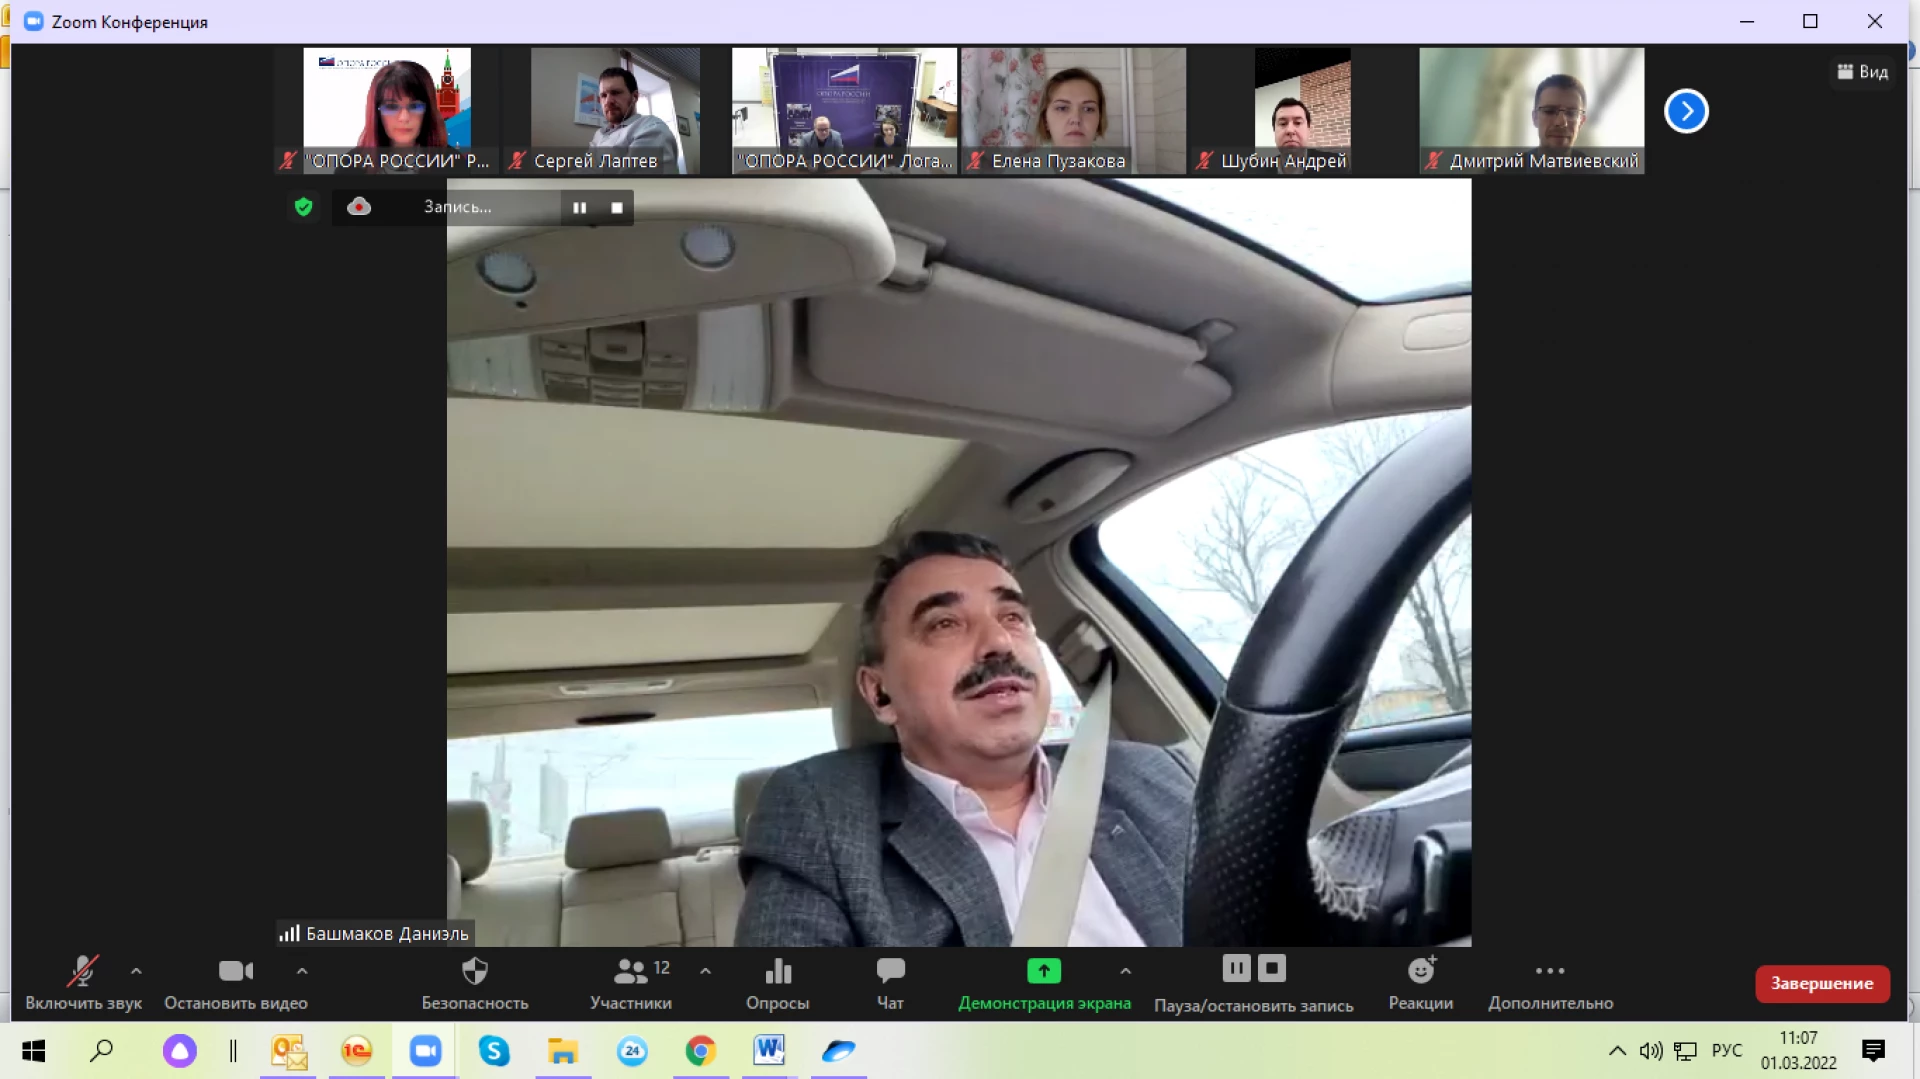Open Task View taskbar button
1920x1079 pixels.
233,1051
